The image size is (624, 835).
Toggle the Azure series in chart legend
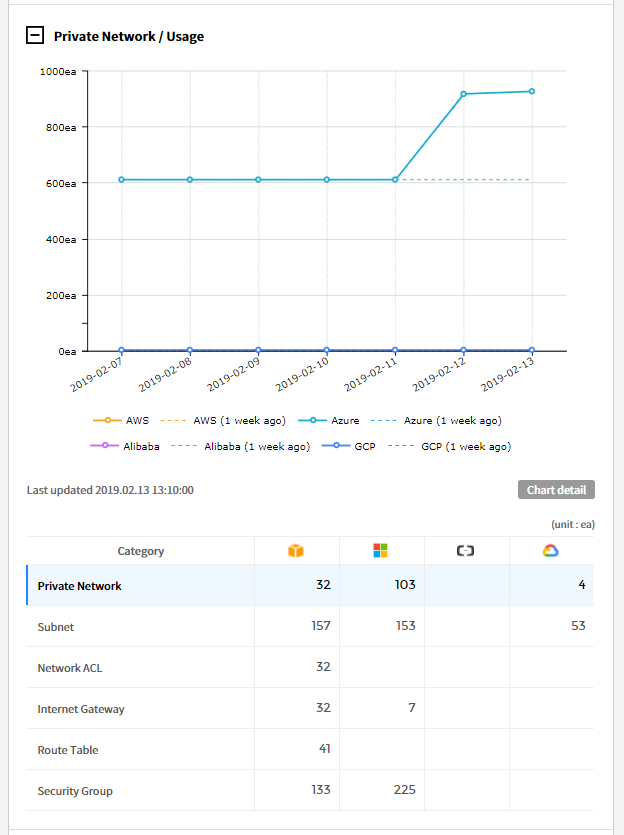[x=334, y=421]
